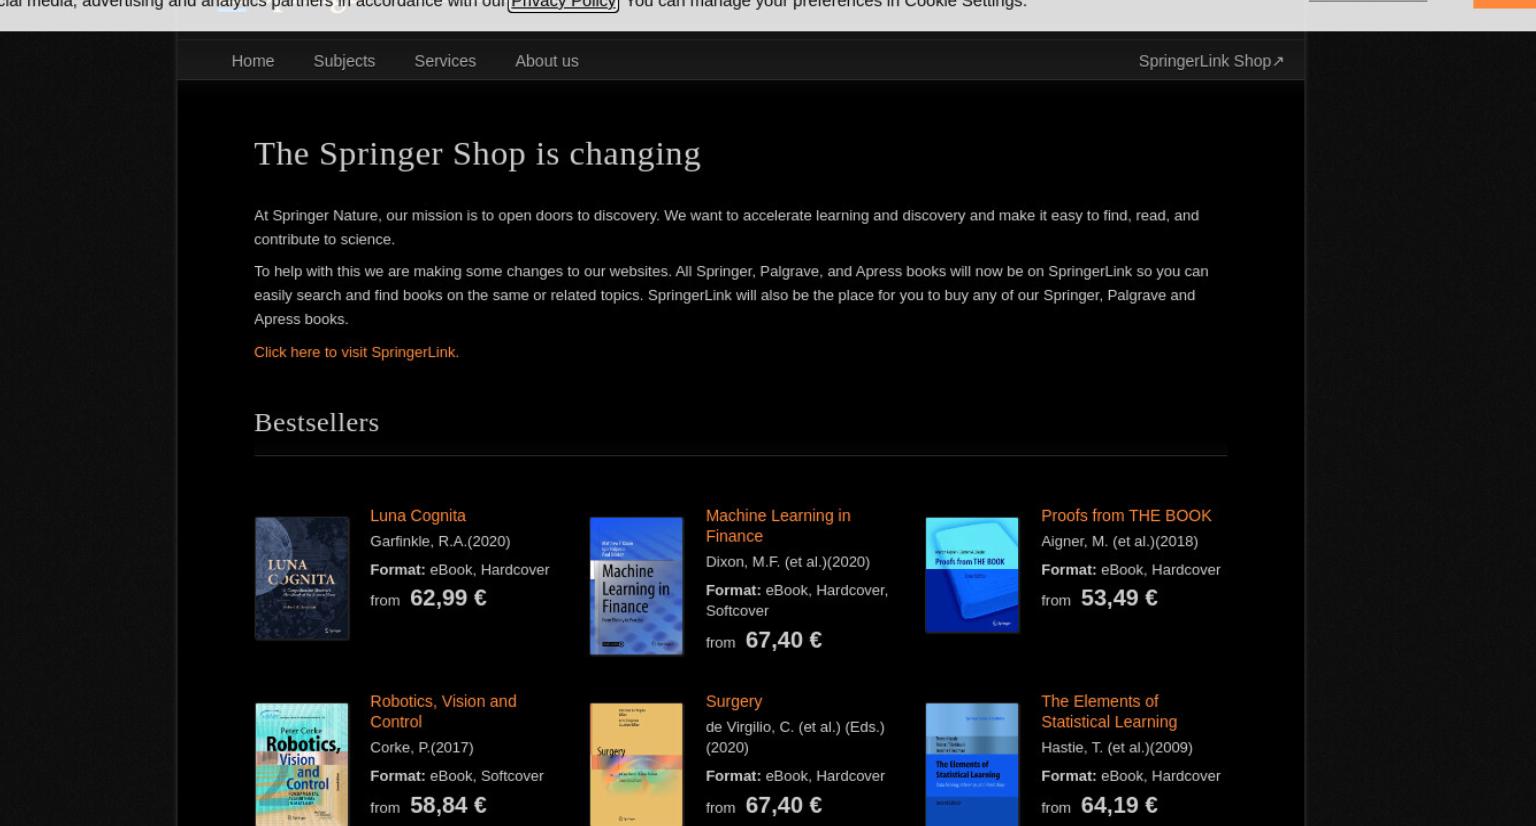Click here to visit SpringerLink link

point(356,352)
